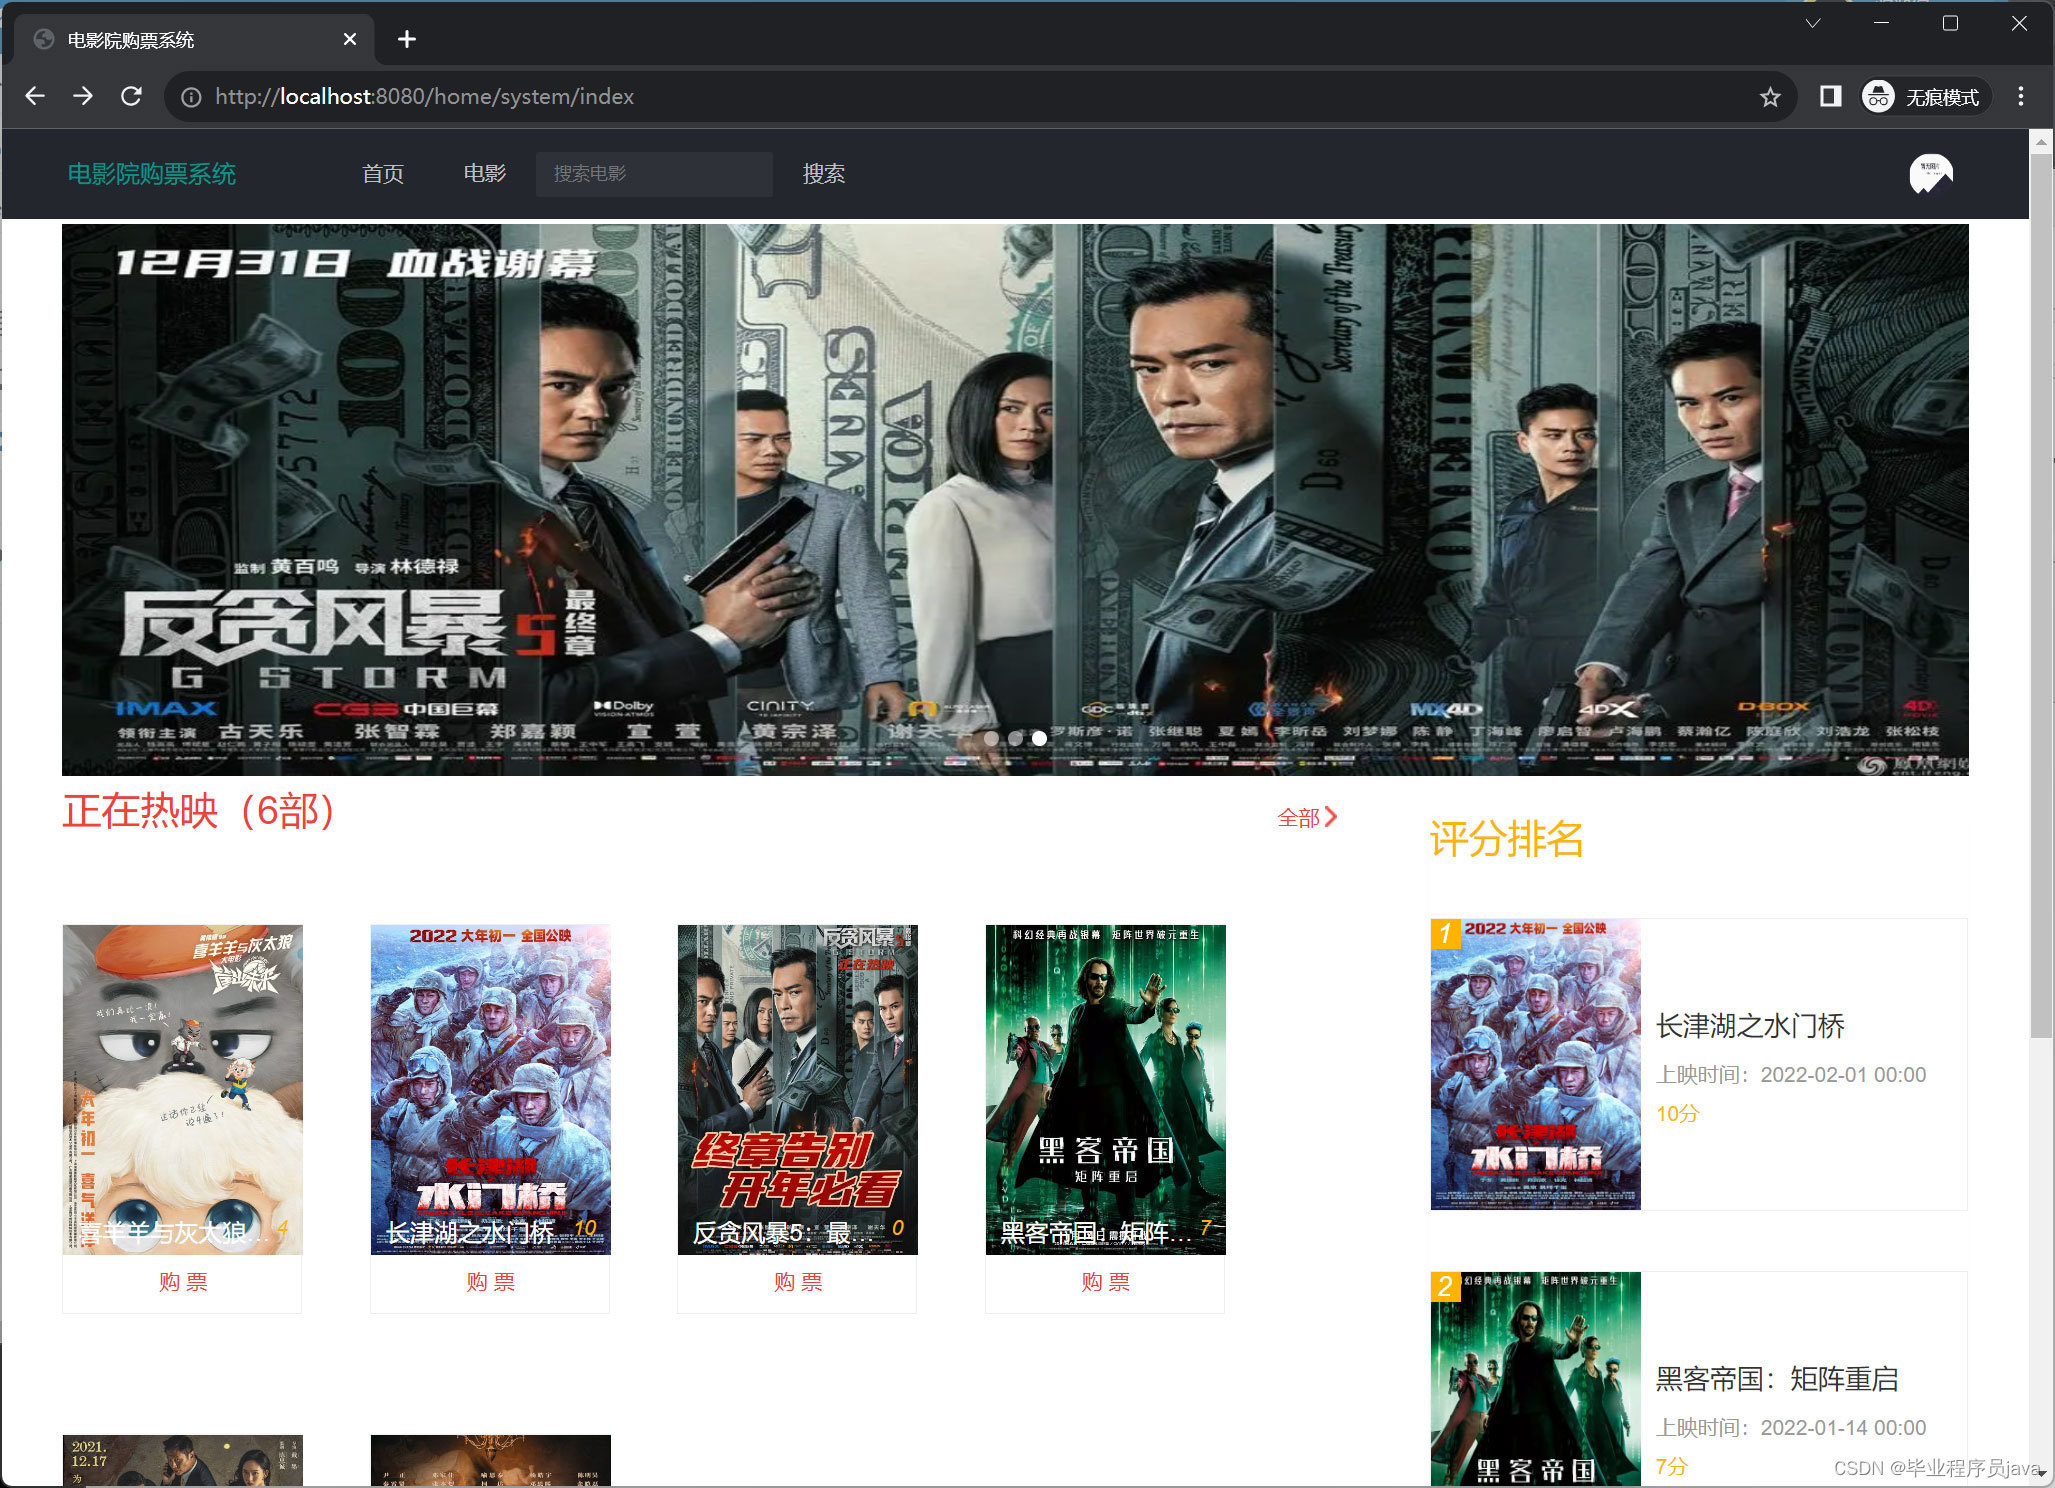Open the 长津湖之水门桥 poster in now showing

pos(490,1089)
